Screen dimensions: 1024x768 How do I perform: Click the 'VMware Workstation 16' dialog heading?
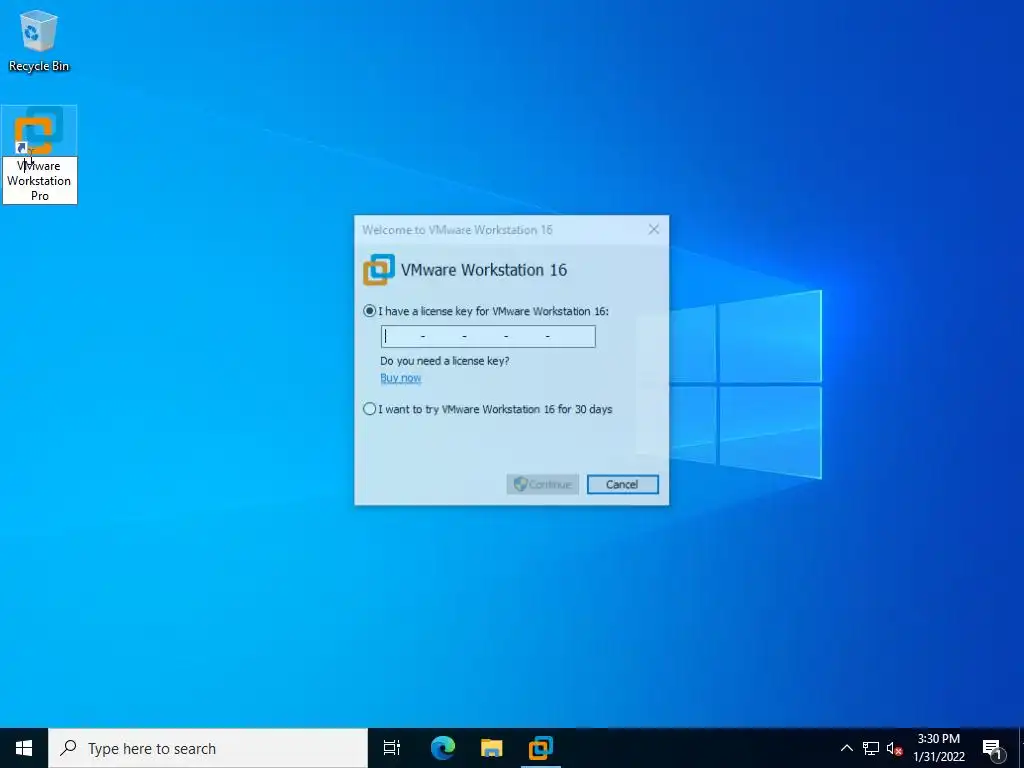(x=484, y=270)
